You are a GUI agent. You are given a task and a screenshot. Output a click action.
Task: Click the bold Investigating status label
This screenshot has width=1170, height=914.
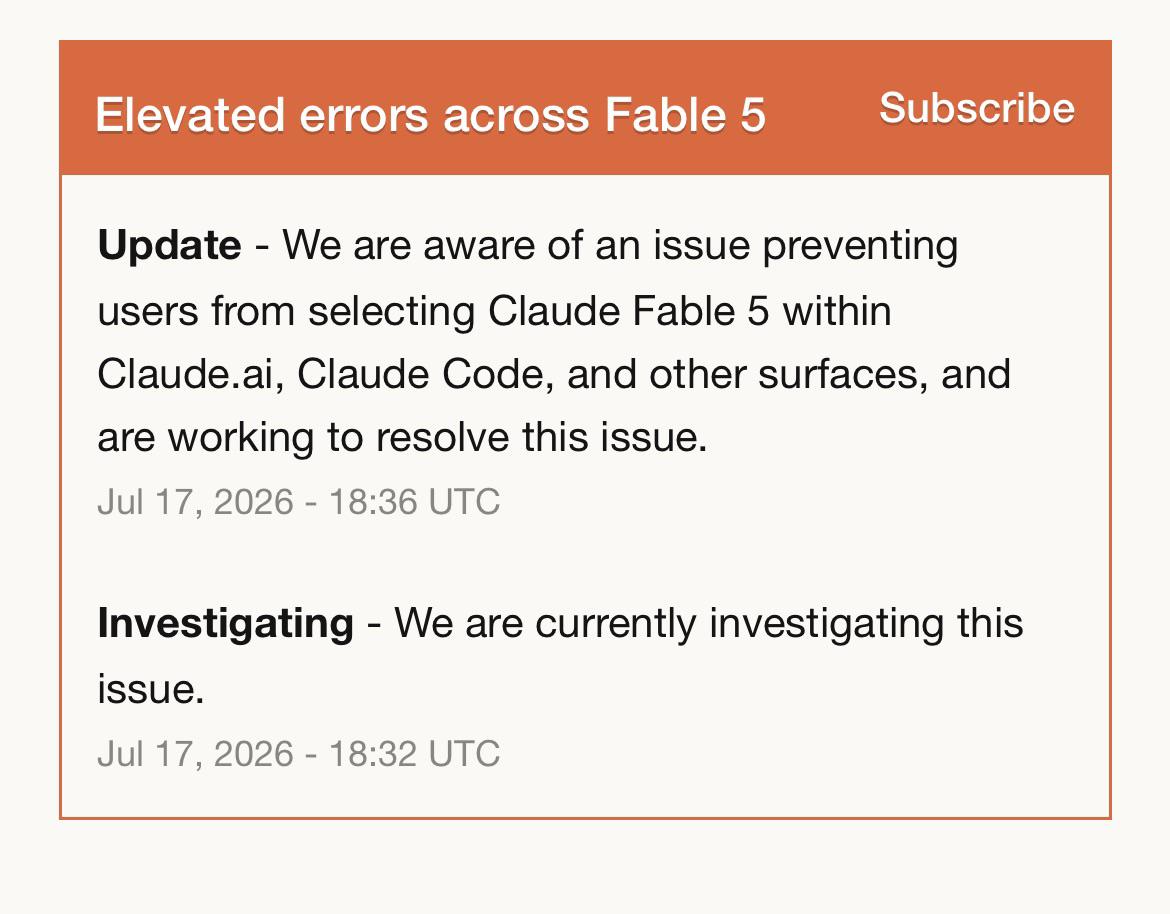[225, 623]
